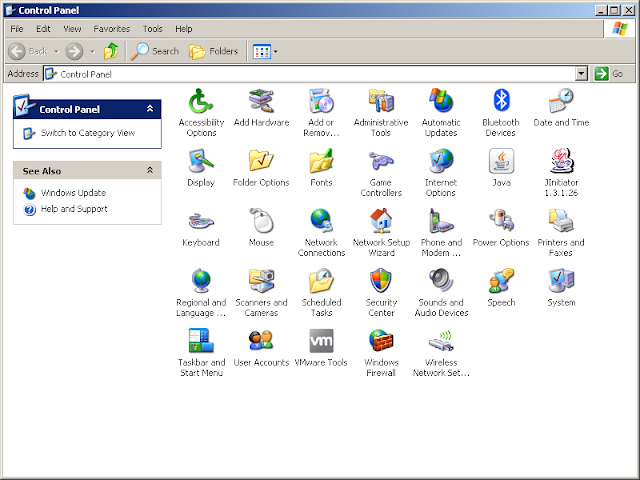Image resolution: width=640 pixels, height=480 pixels.
Task: Expand the Back button history arrow
Action: coord(56,51)
